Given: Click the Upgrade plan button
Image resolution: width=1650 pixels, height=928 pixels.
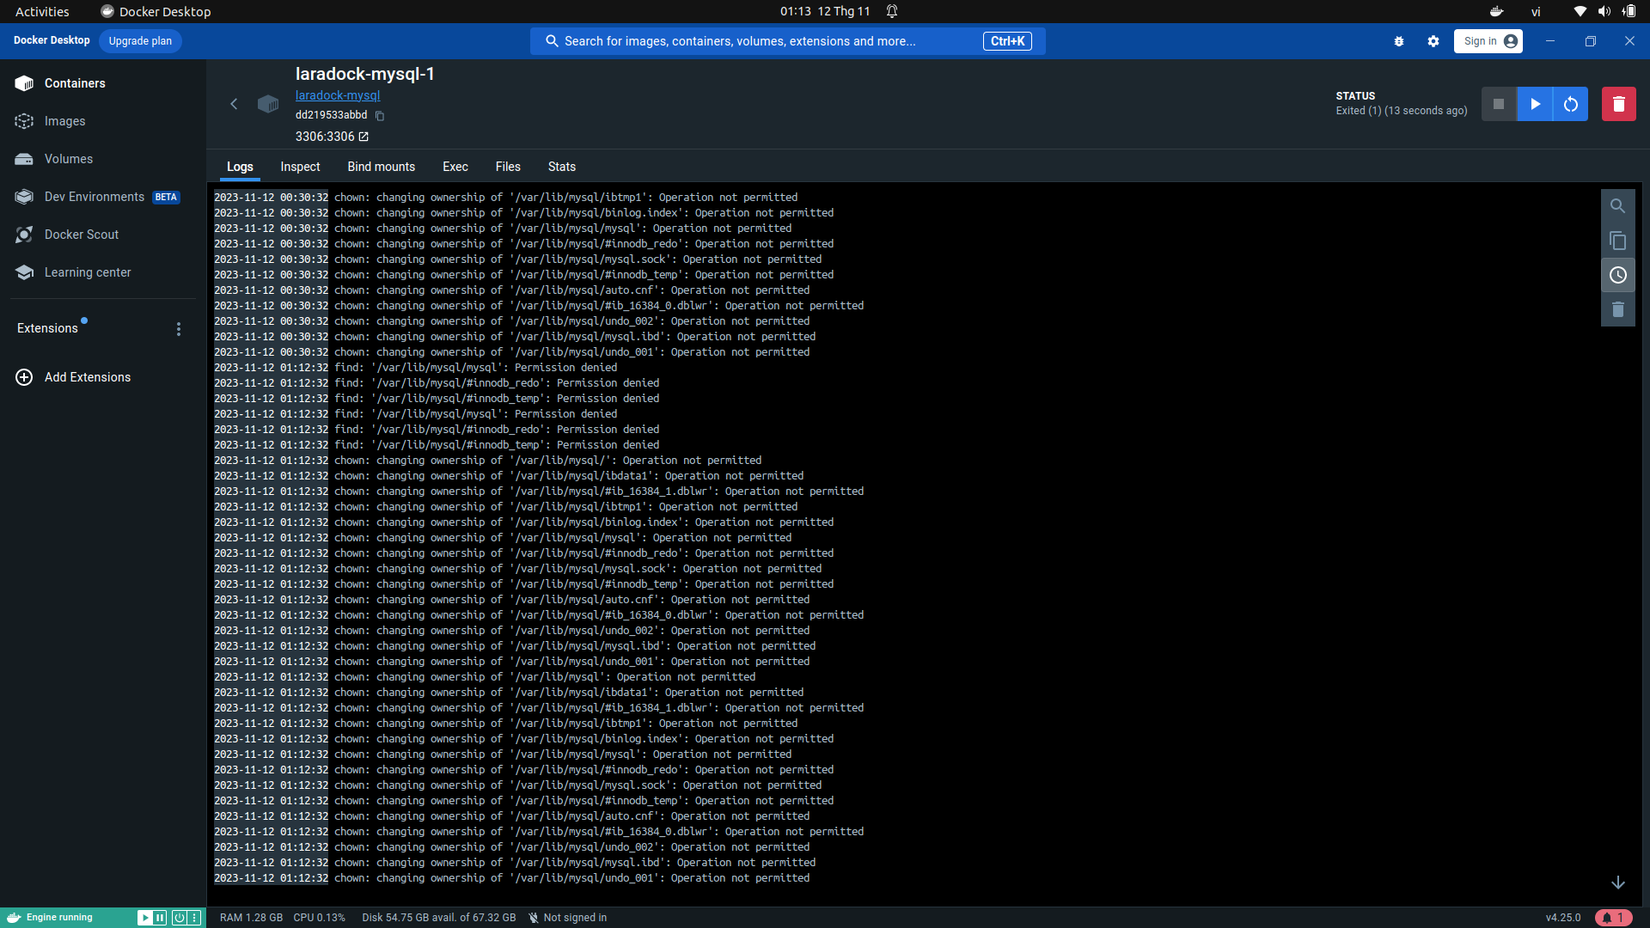Looking at the screenshot, I should point(139,41).
